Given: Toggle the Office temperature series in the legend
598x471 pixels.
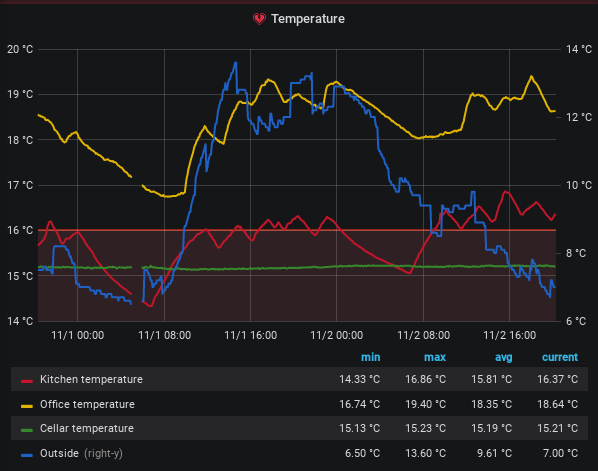Looking at the screenshot, I should coord(87,404).
